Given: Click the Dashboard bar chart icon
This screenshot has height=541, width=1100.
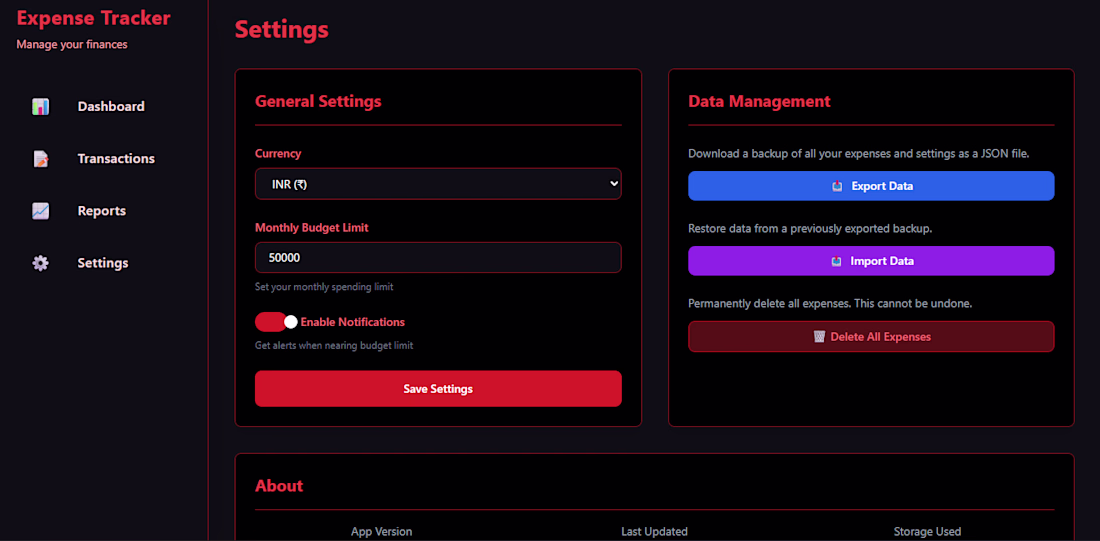Looking at the screenshot, I should click(x=41, y=107).
